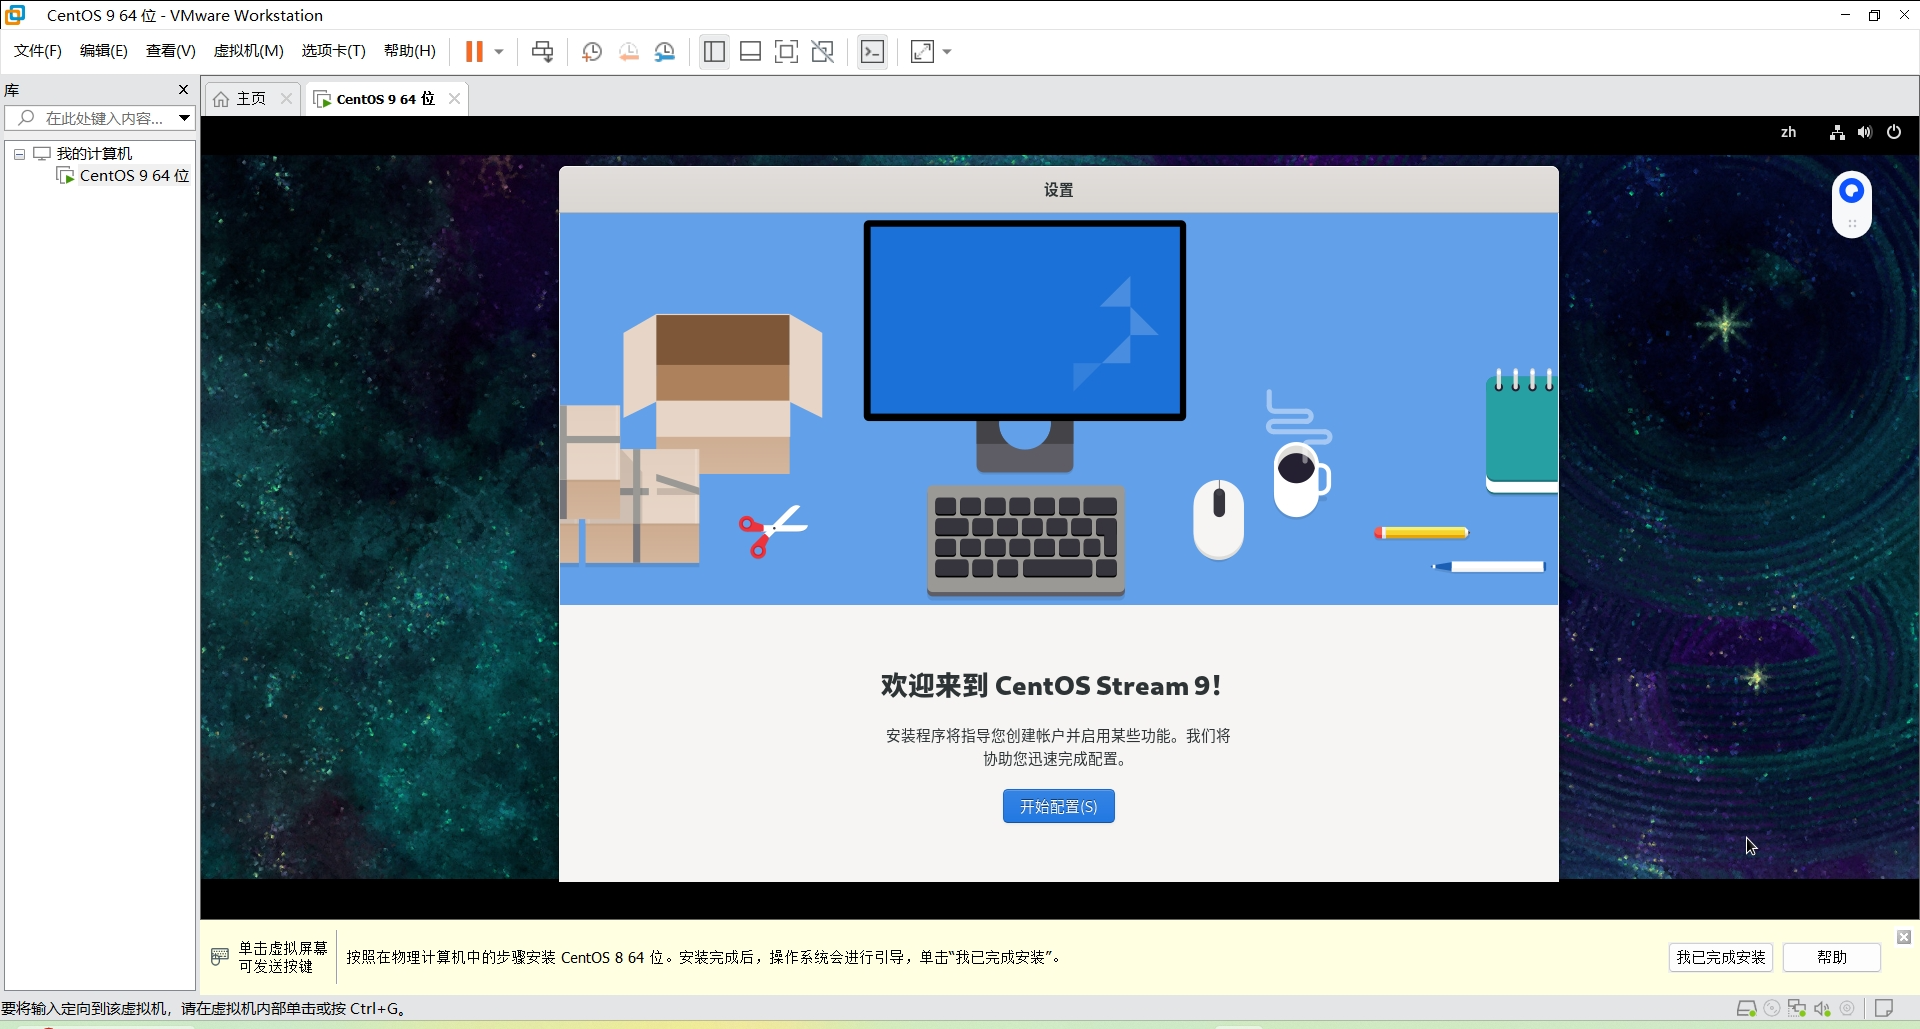Close the 主页 tab
This screenshot has width=1920, height=1029.
pyautogui.click(x=287, y=98)
